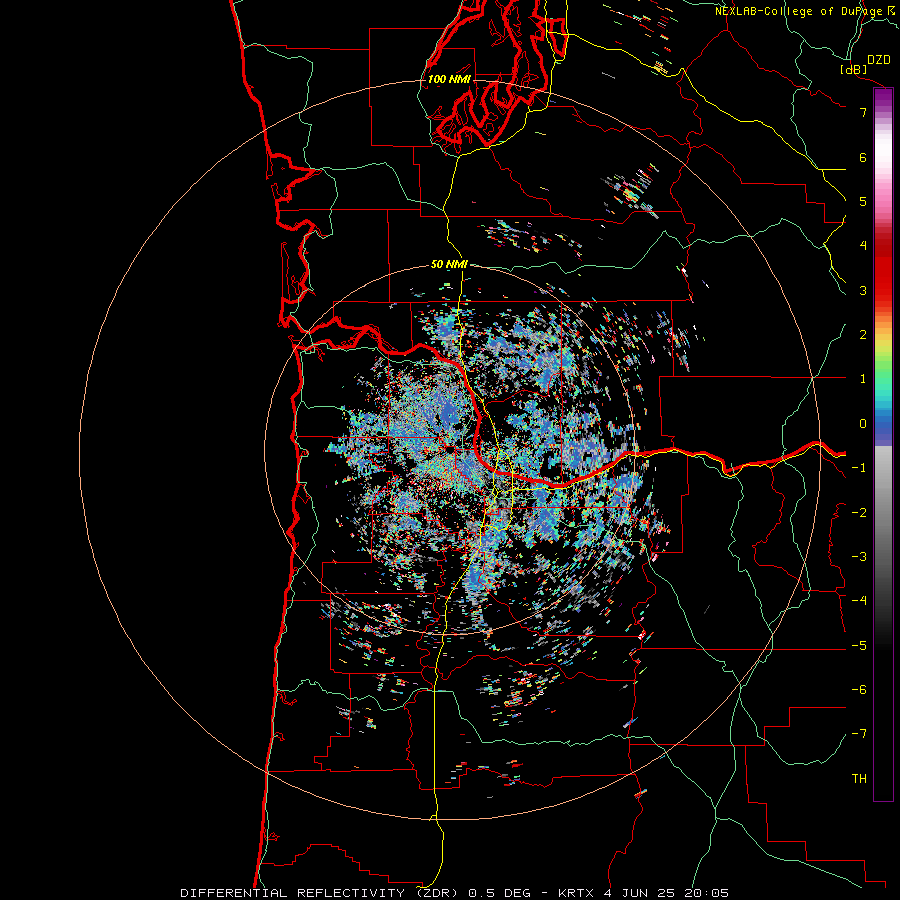This screenshot has width=900, height=900.
Task: Click the DZD legend title
Action: pyautogui.click(x=878, y=60)
